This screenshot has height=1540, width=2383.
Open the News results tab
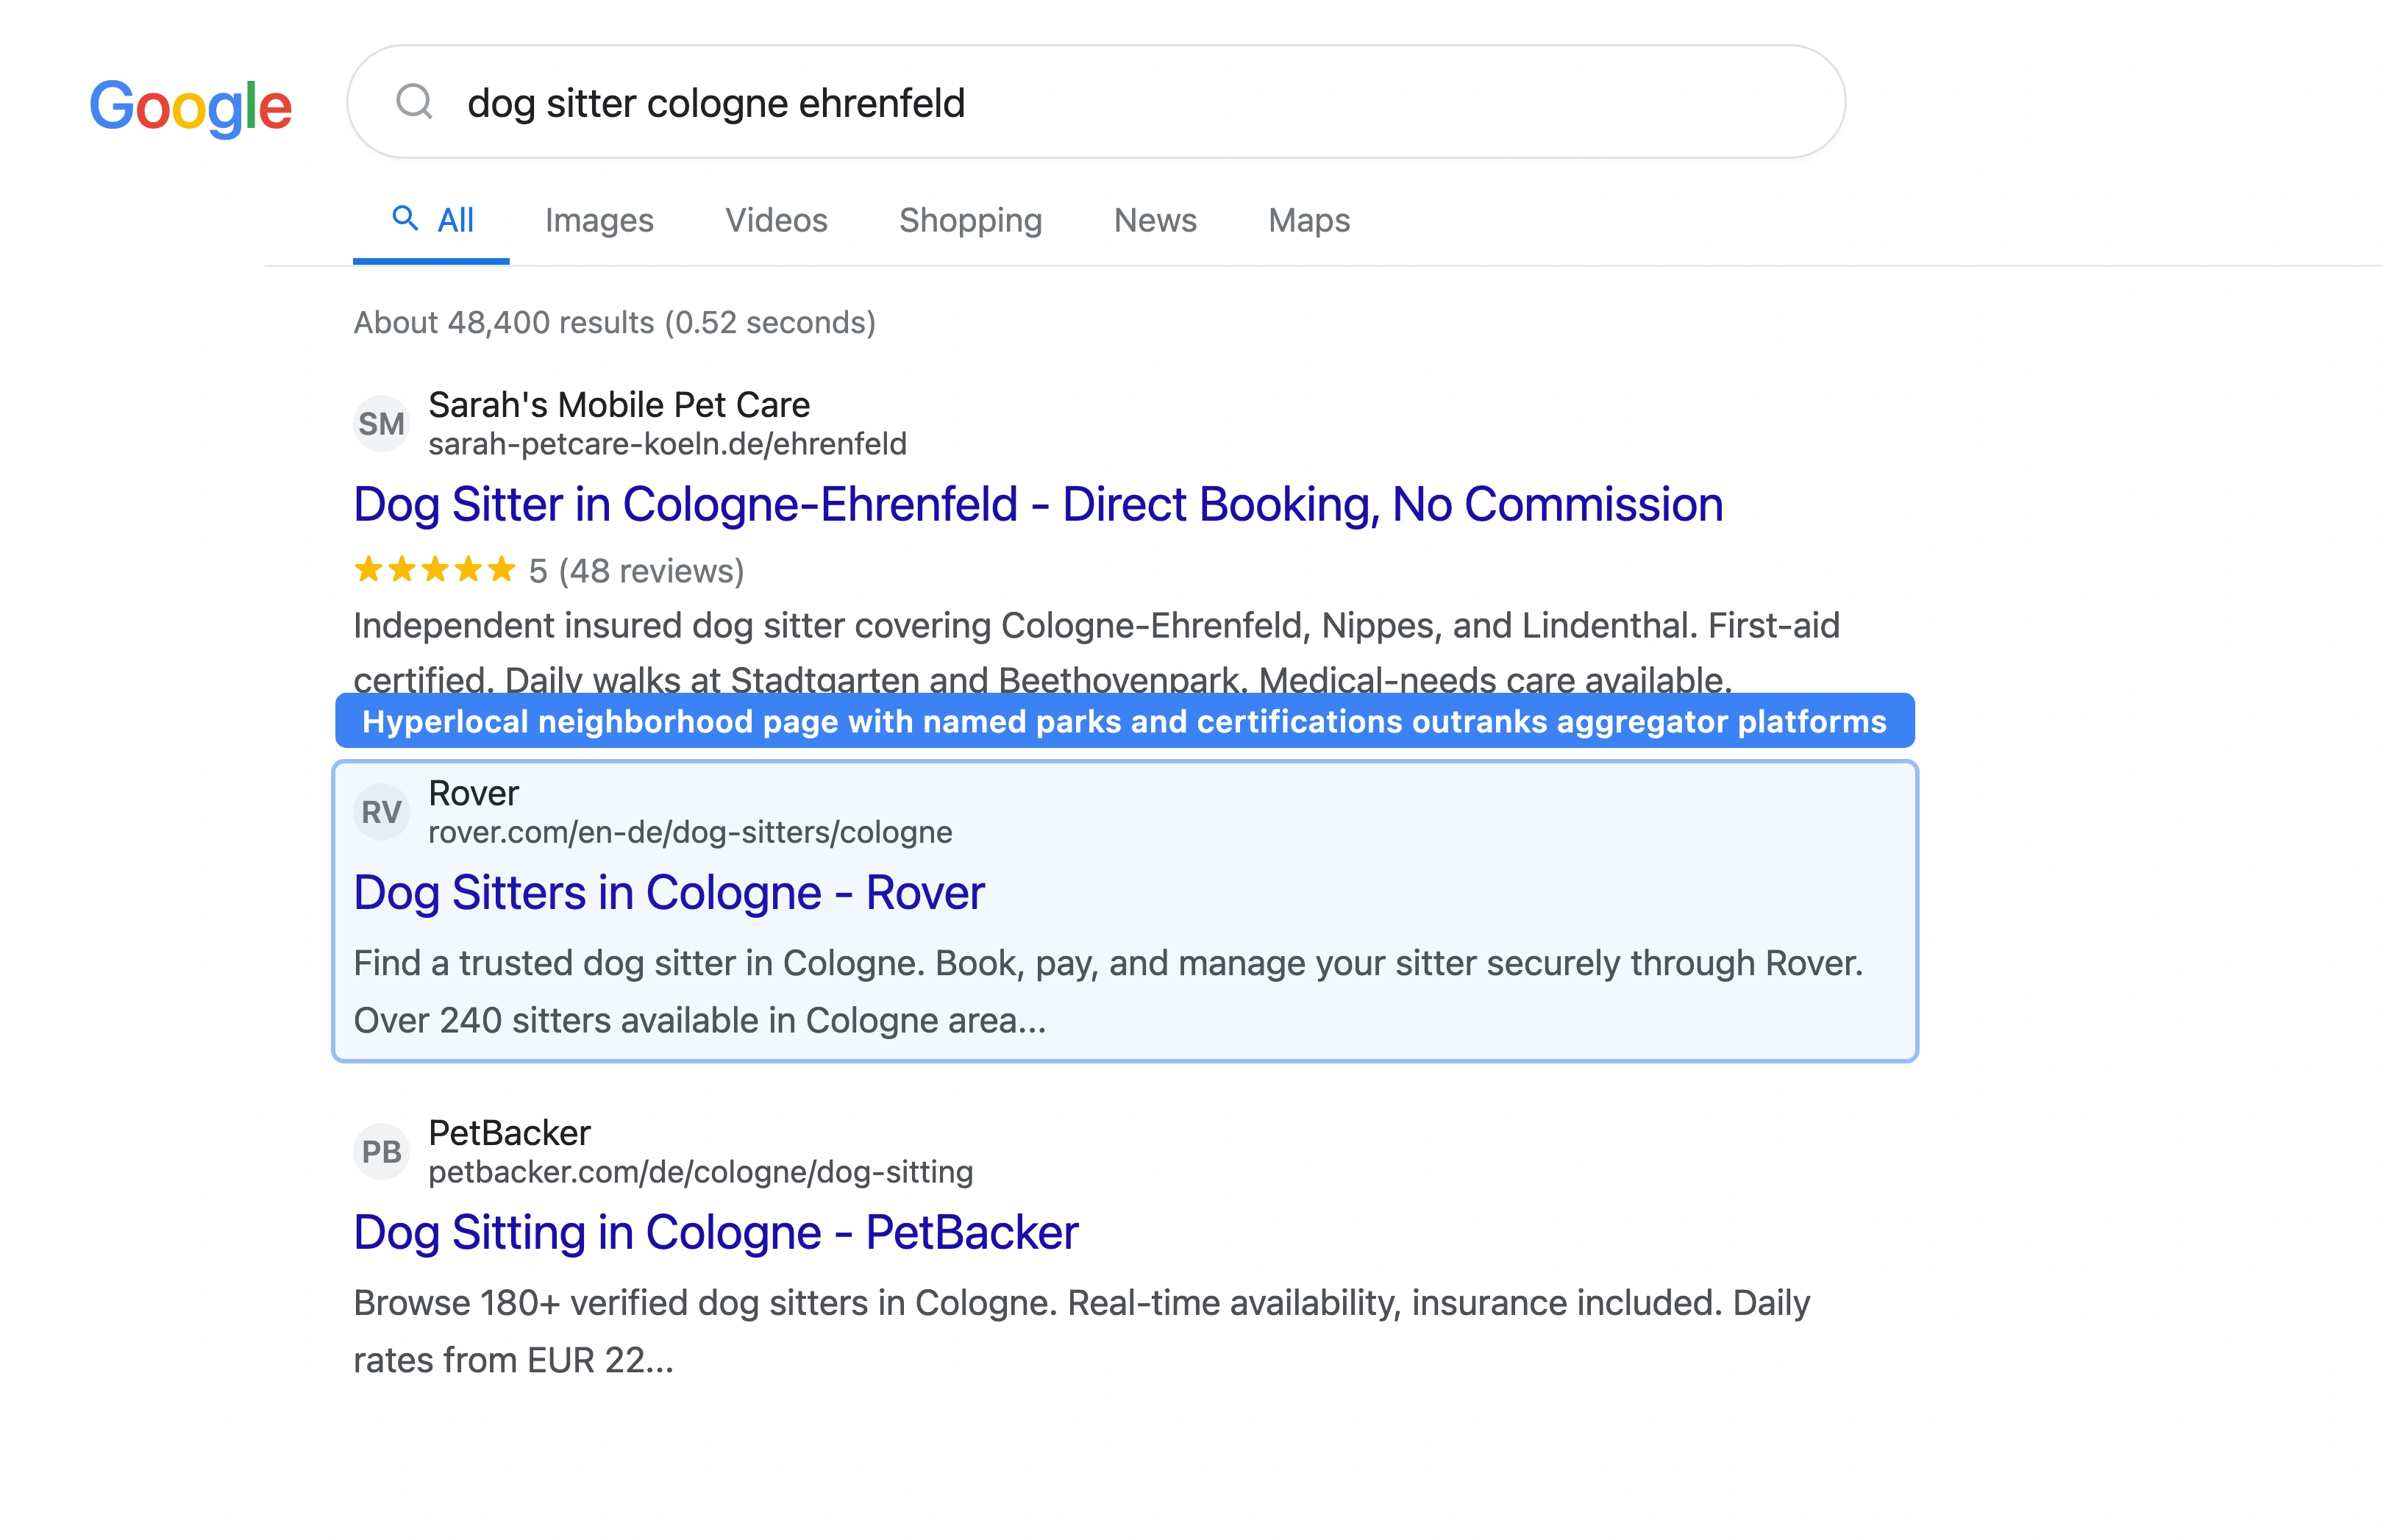click(x=1155, y=220)
